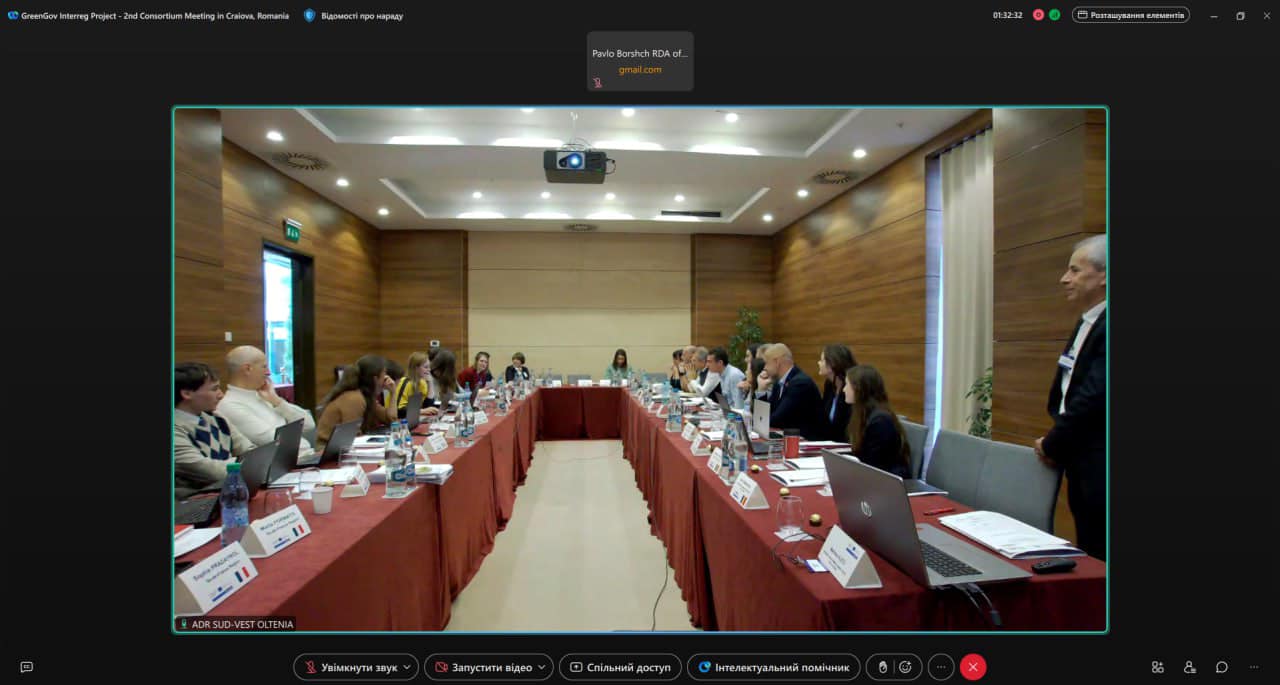Screen dimensions: 1280x685
Task: Click the gmail.com text on the participant tile
Action: pos(640,70)
